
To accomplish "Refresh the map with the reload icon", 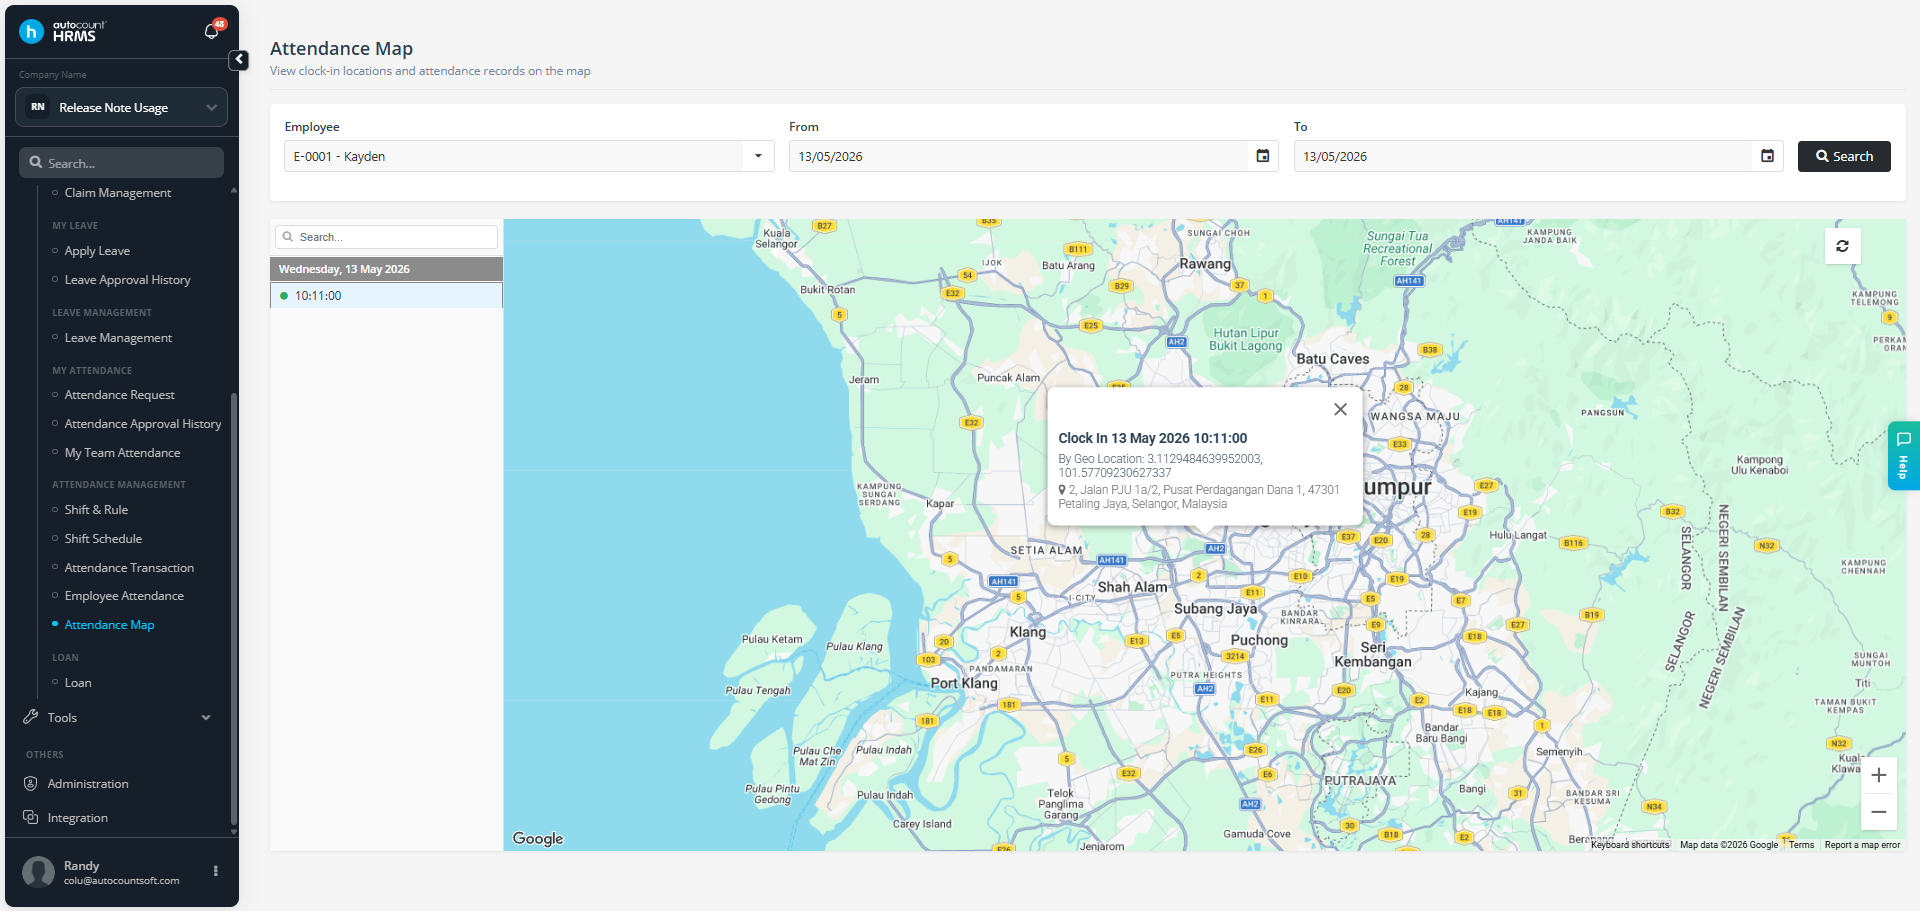I will [1842, 245].
